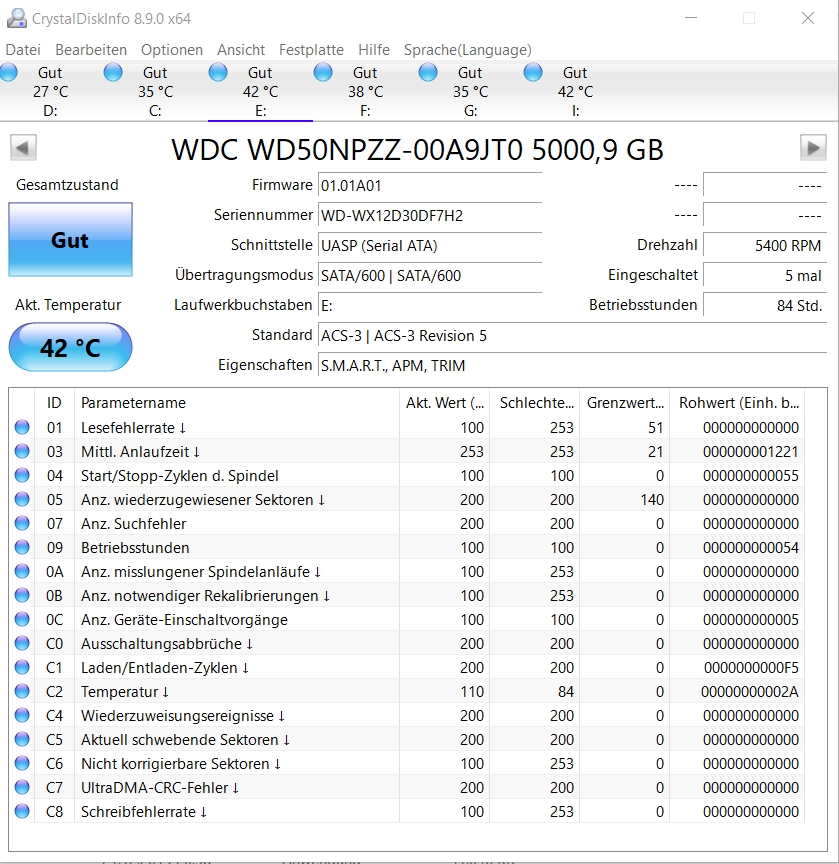The image size is (839, 864).
Task: Click the Standard field ACS-3 Revision 5
Action: tap(572, 336)
